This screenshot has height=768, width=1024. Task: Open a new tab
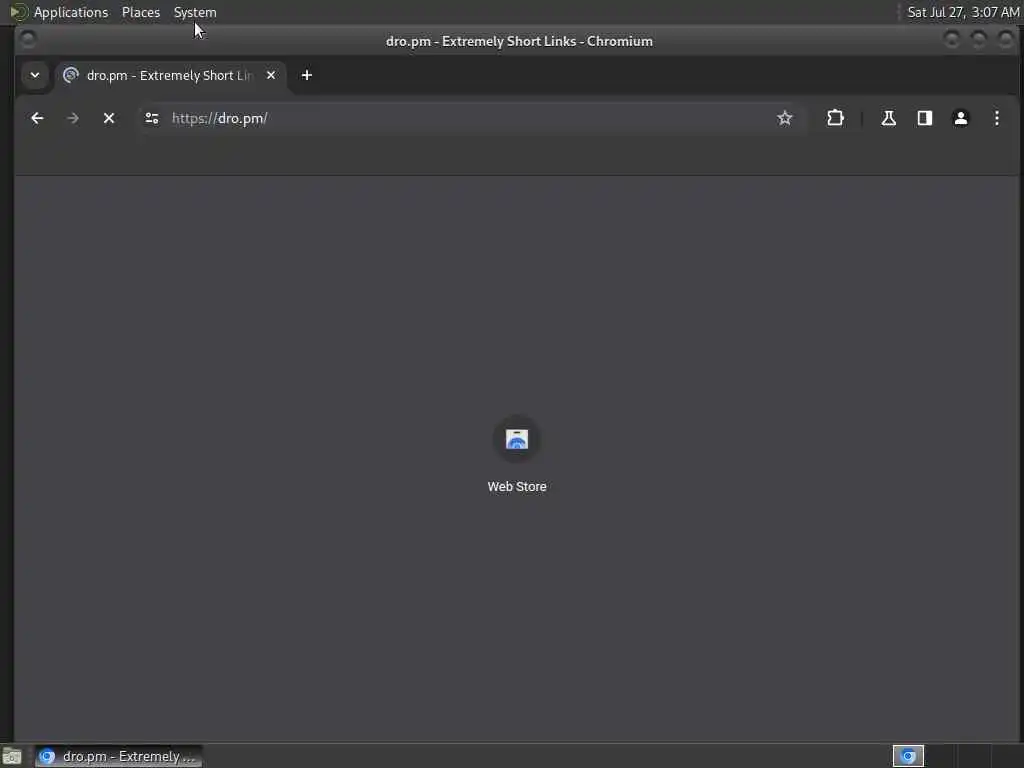(306, 75)
